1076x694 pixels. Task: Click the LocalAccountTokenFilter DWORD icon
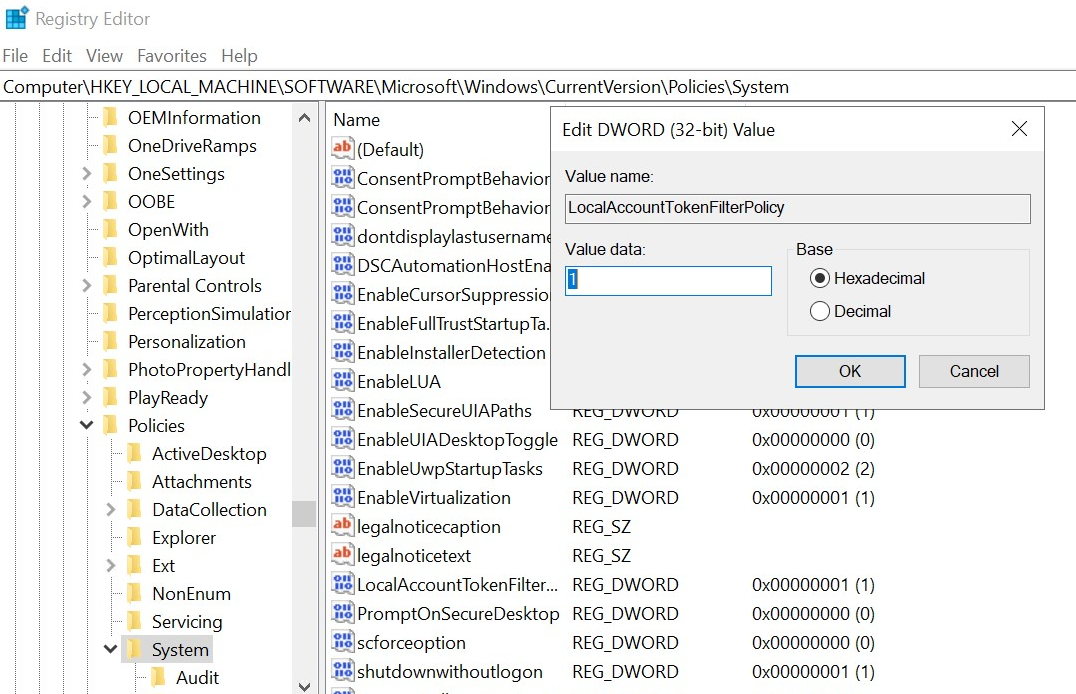pyautogui.click(x=342, y=583)
